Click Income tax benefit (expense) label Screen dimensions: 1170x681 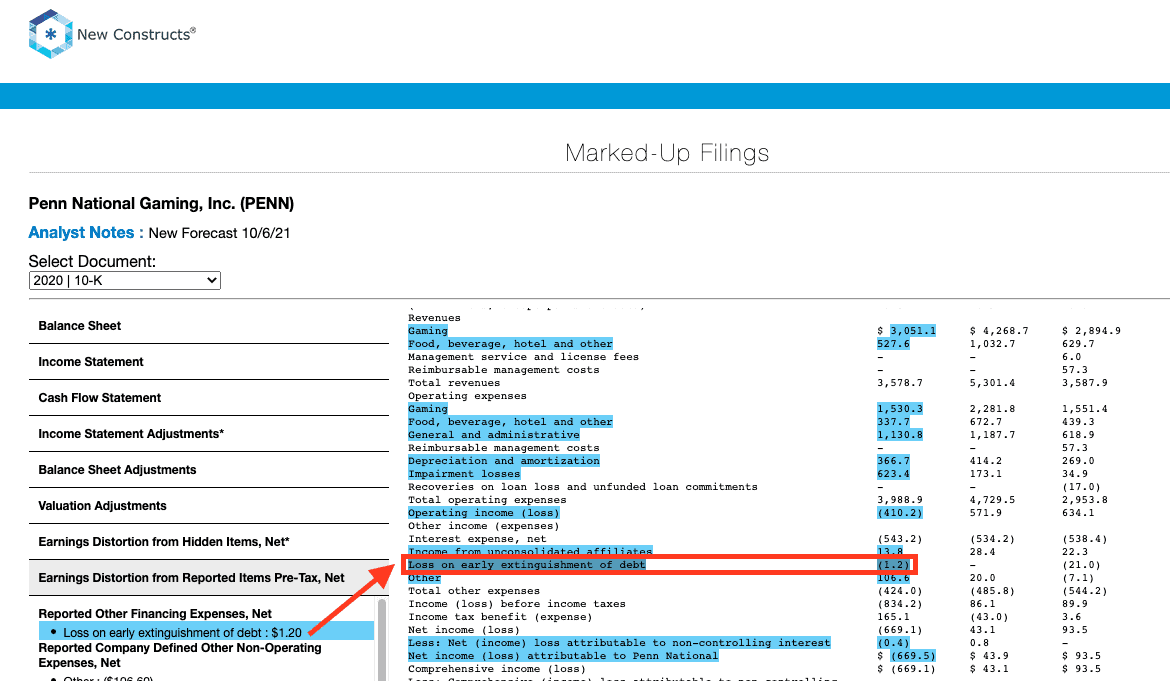pos(500,617)
